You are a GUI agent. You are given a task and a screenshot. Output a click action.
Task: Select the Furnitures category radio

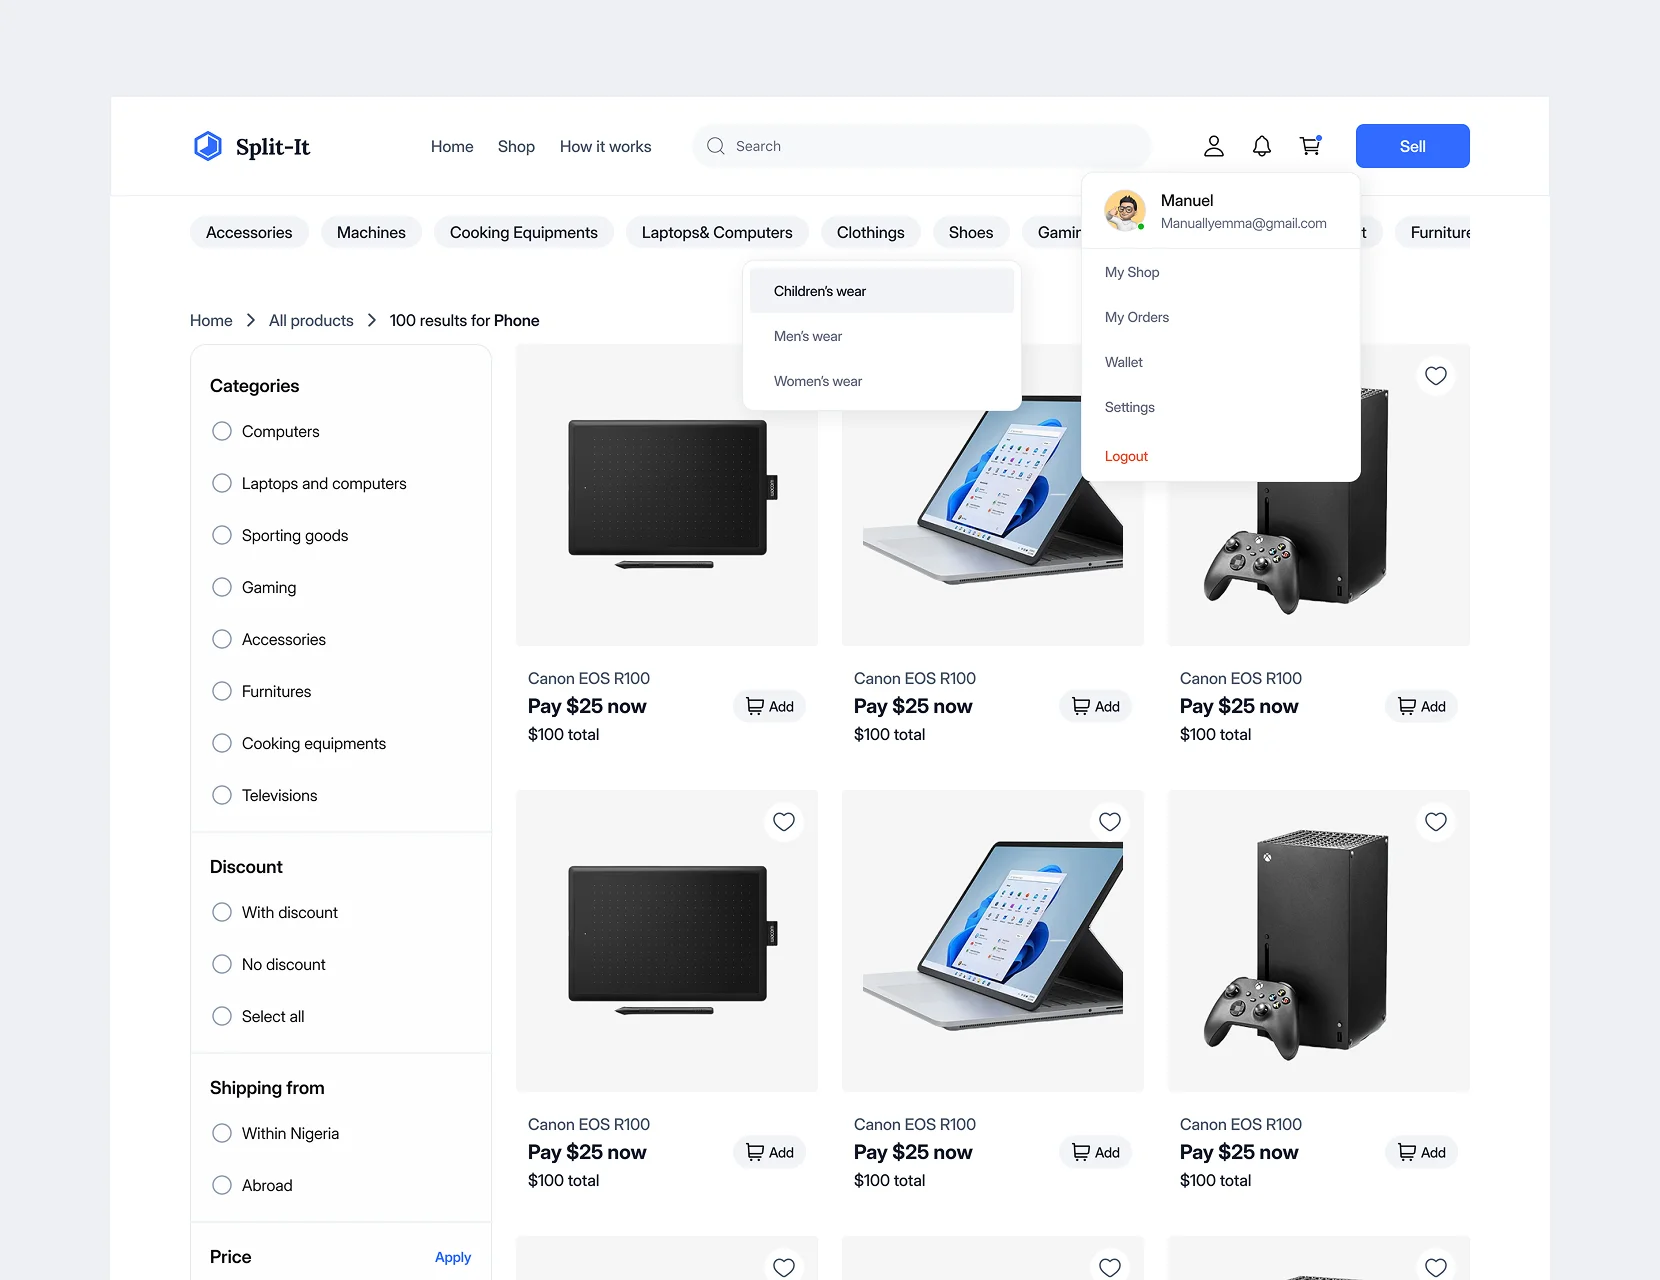pos(222,691)
